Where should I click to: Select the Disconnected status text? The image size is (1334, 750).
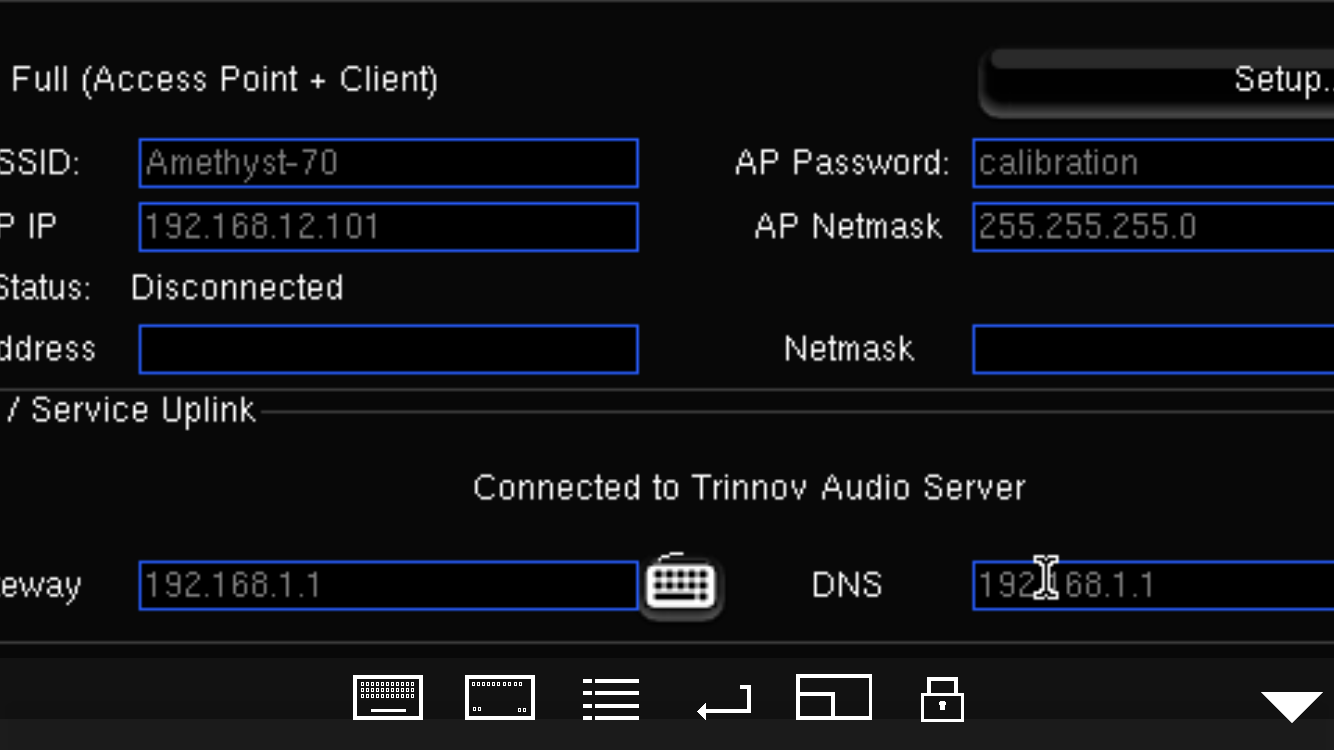[237, 288]
